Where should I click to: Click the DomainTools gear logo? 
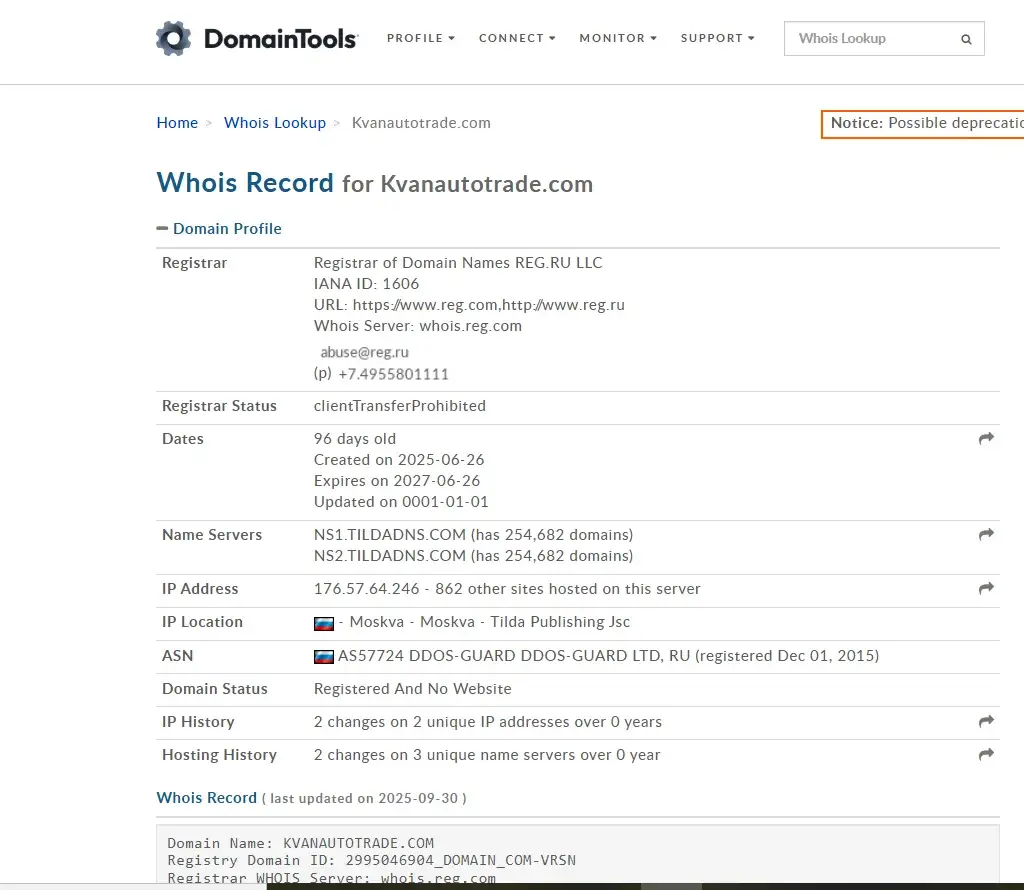click(173, 39)
